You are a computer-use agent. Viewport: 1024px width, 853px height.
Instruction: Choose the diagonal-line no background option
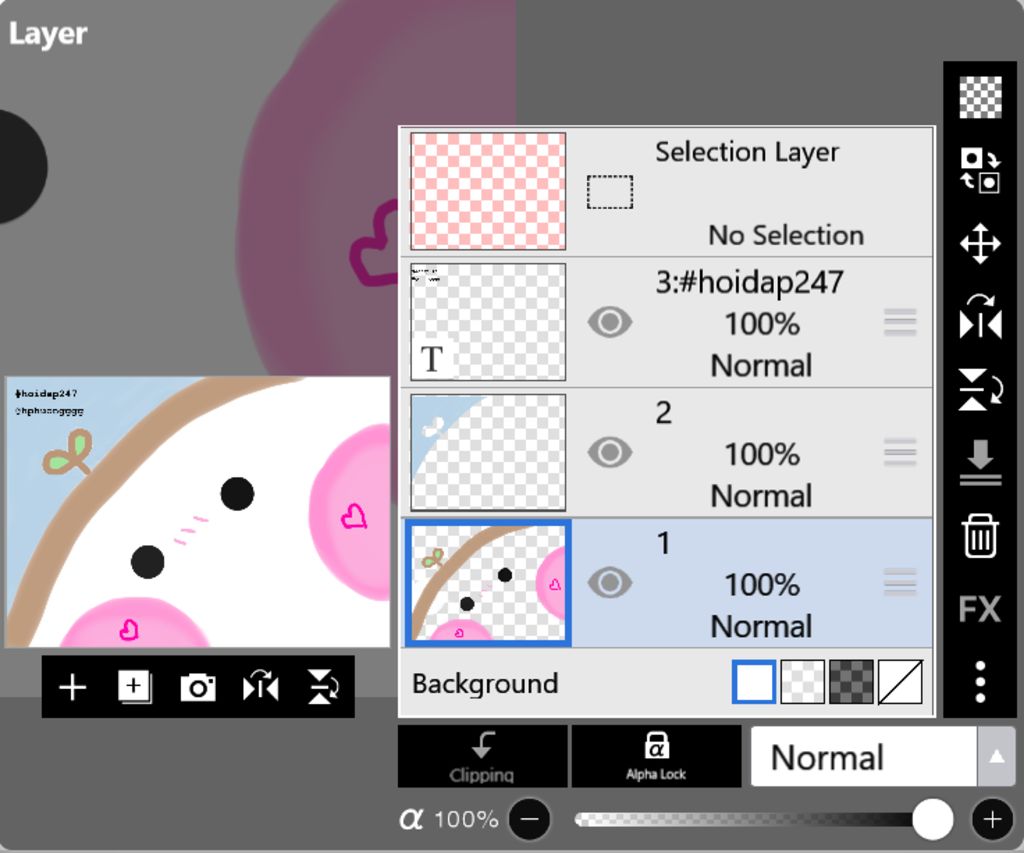(900, 682)
